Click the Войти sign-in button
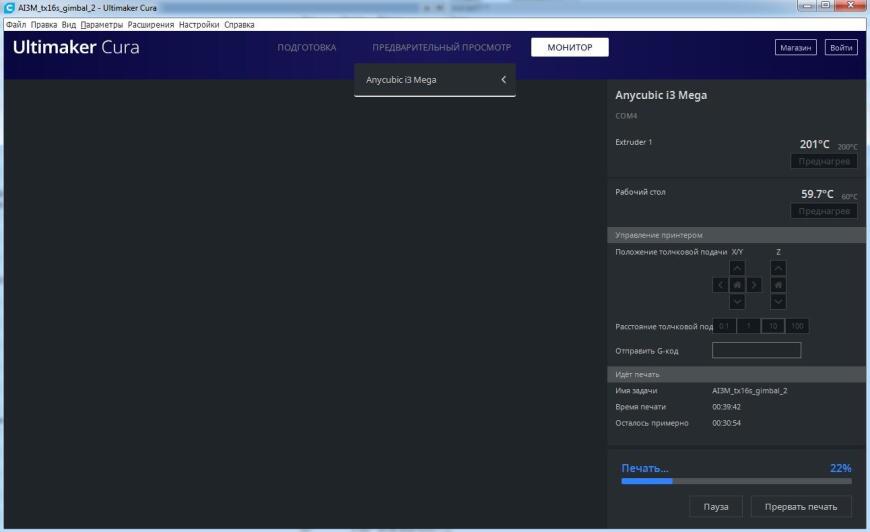 (841, 48)
